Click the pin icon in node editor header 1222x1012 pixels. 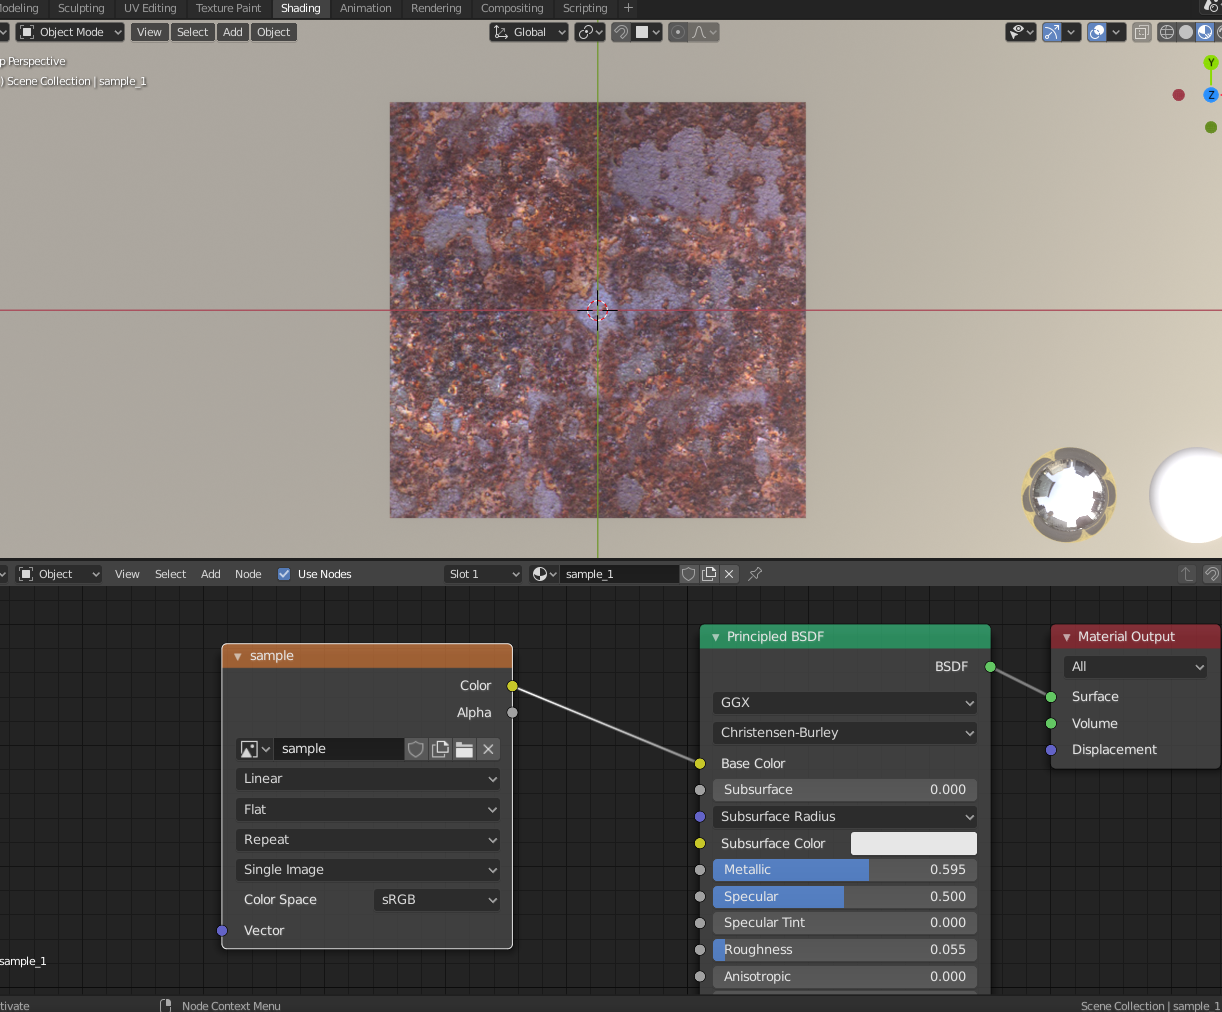(755, 574)
